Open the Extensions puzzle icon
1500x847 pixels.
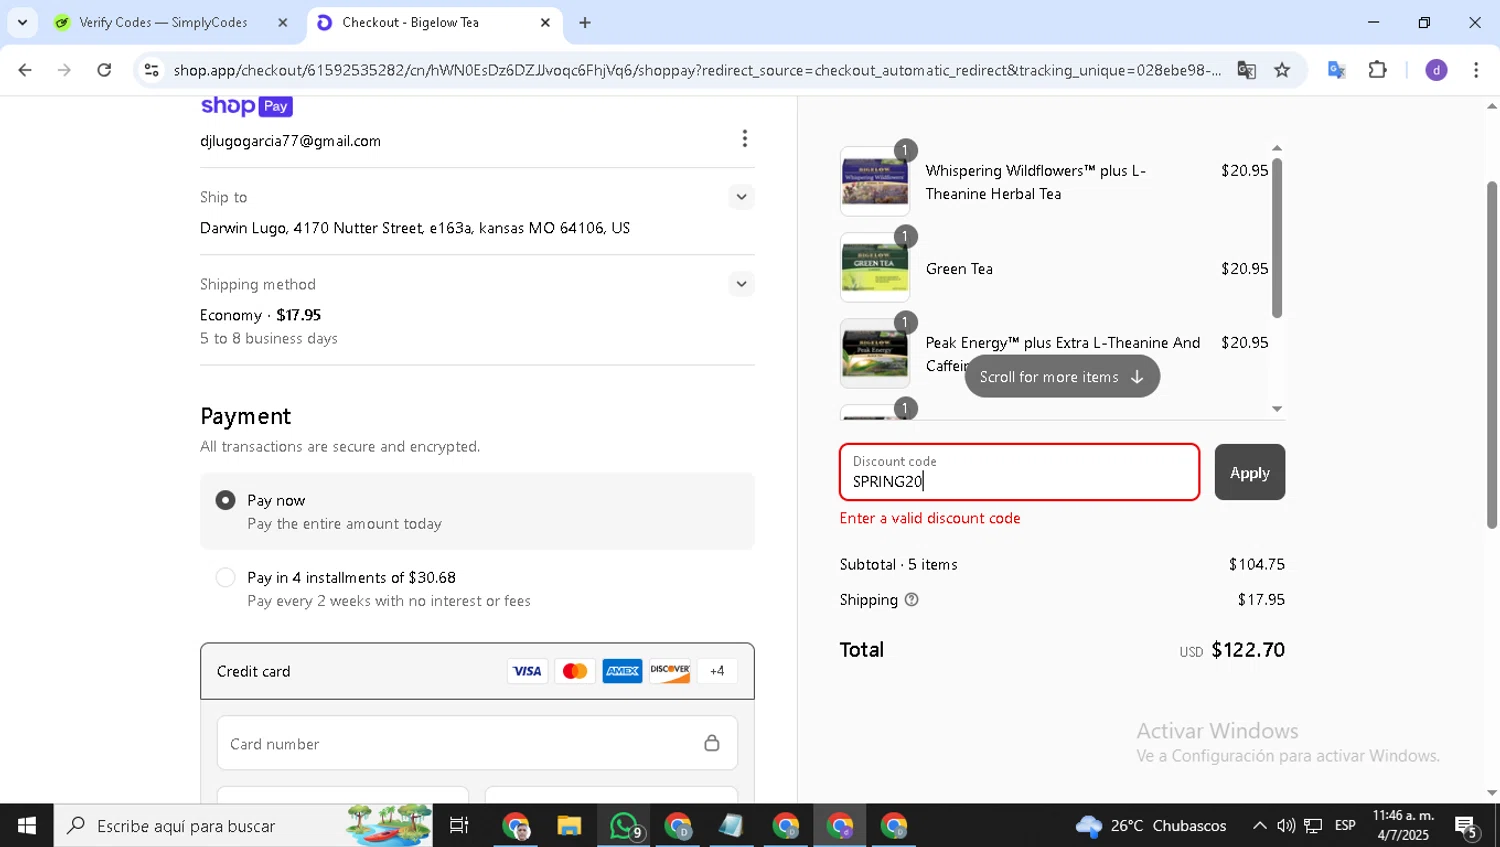pos(1378,70)
